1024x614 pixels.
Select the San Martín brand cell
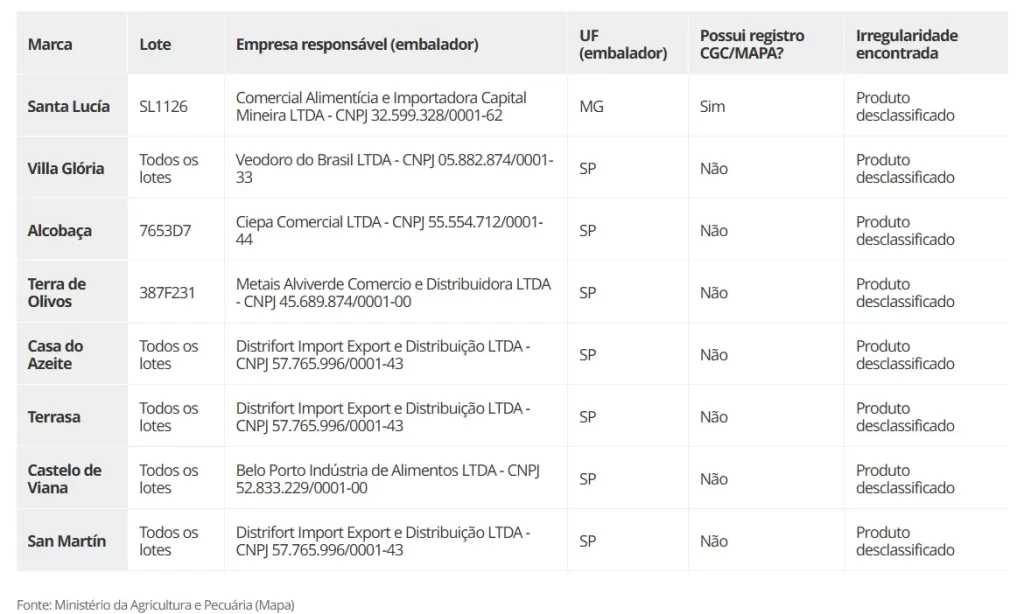point(67,541)
